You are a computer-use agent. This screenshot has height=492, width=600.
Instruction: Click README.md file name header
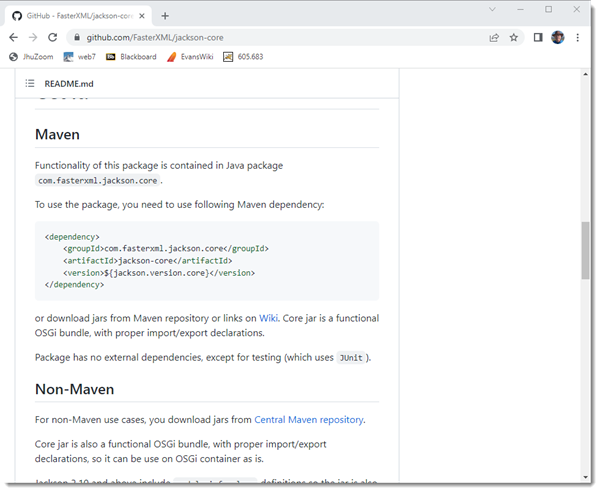(69, 84)
